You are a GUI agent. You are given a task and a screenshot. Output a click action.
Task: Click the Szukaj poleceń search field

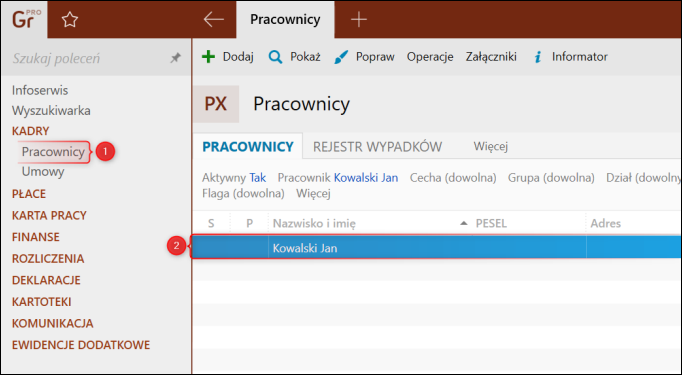pos(87,58)
